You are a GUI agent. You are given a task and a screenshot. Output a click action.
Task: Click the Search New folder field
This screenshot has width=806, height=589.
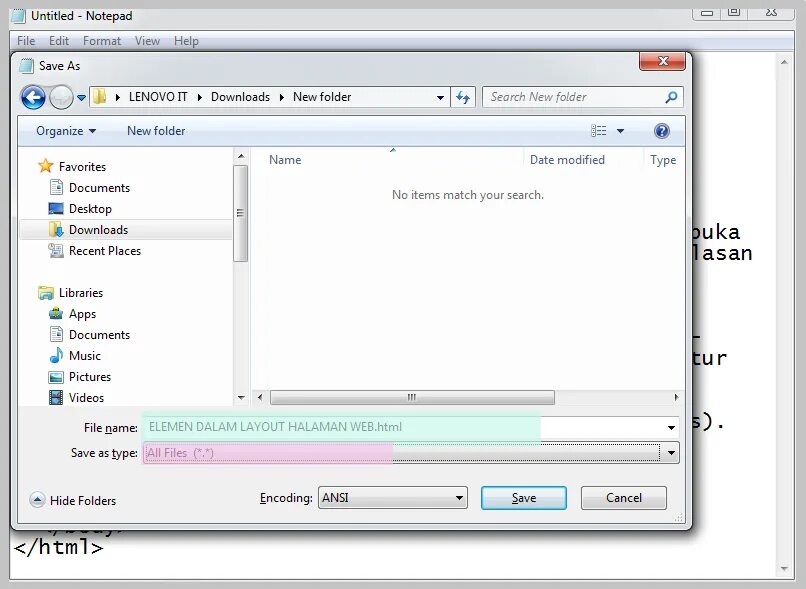582,97
